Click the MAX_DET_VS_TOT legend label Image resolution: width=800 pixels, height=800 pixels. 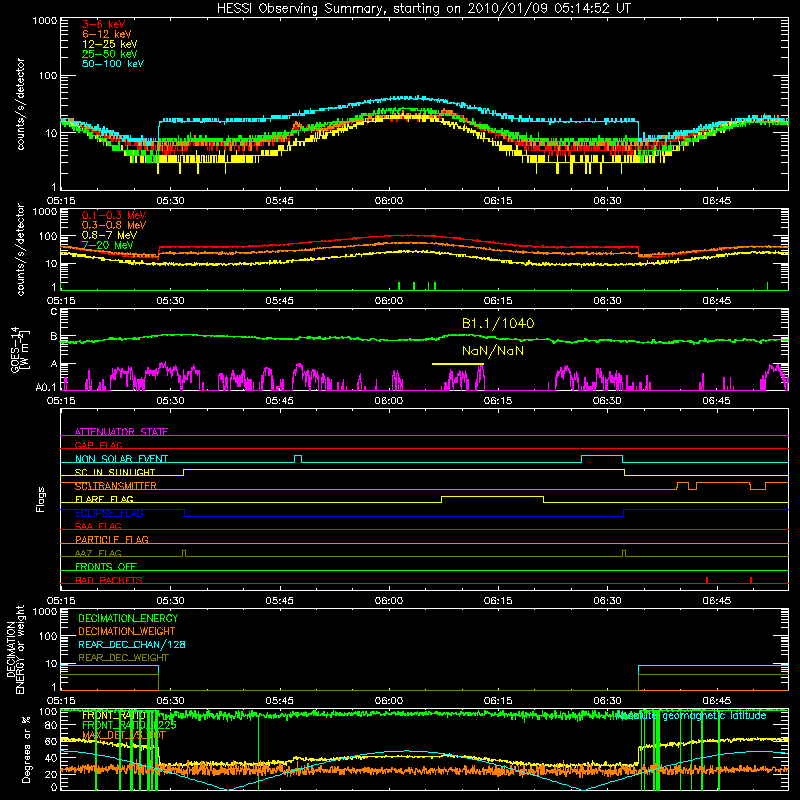pos(124,735)
